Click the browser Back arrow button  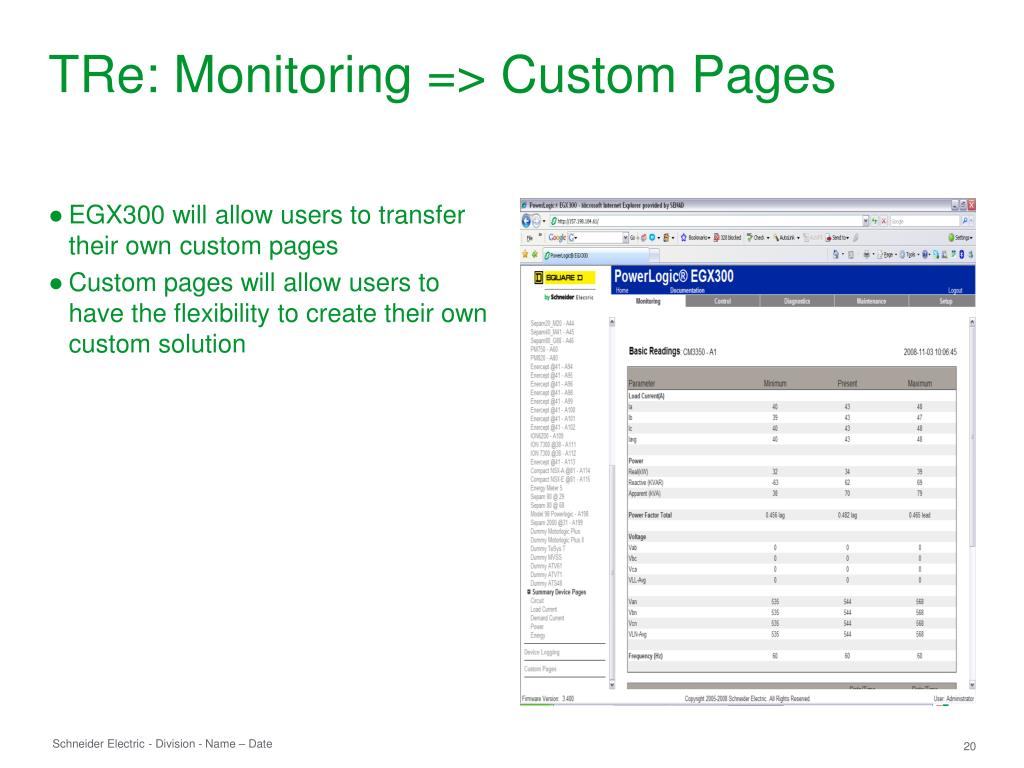point(526,221)
